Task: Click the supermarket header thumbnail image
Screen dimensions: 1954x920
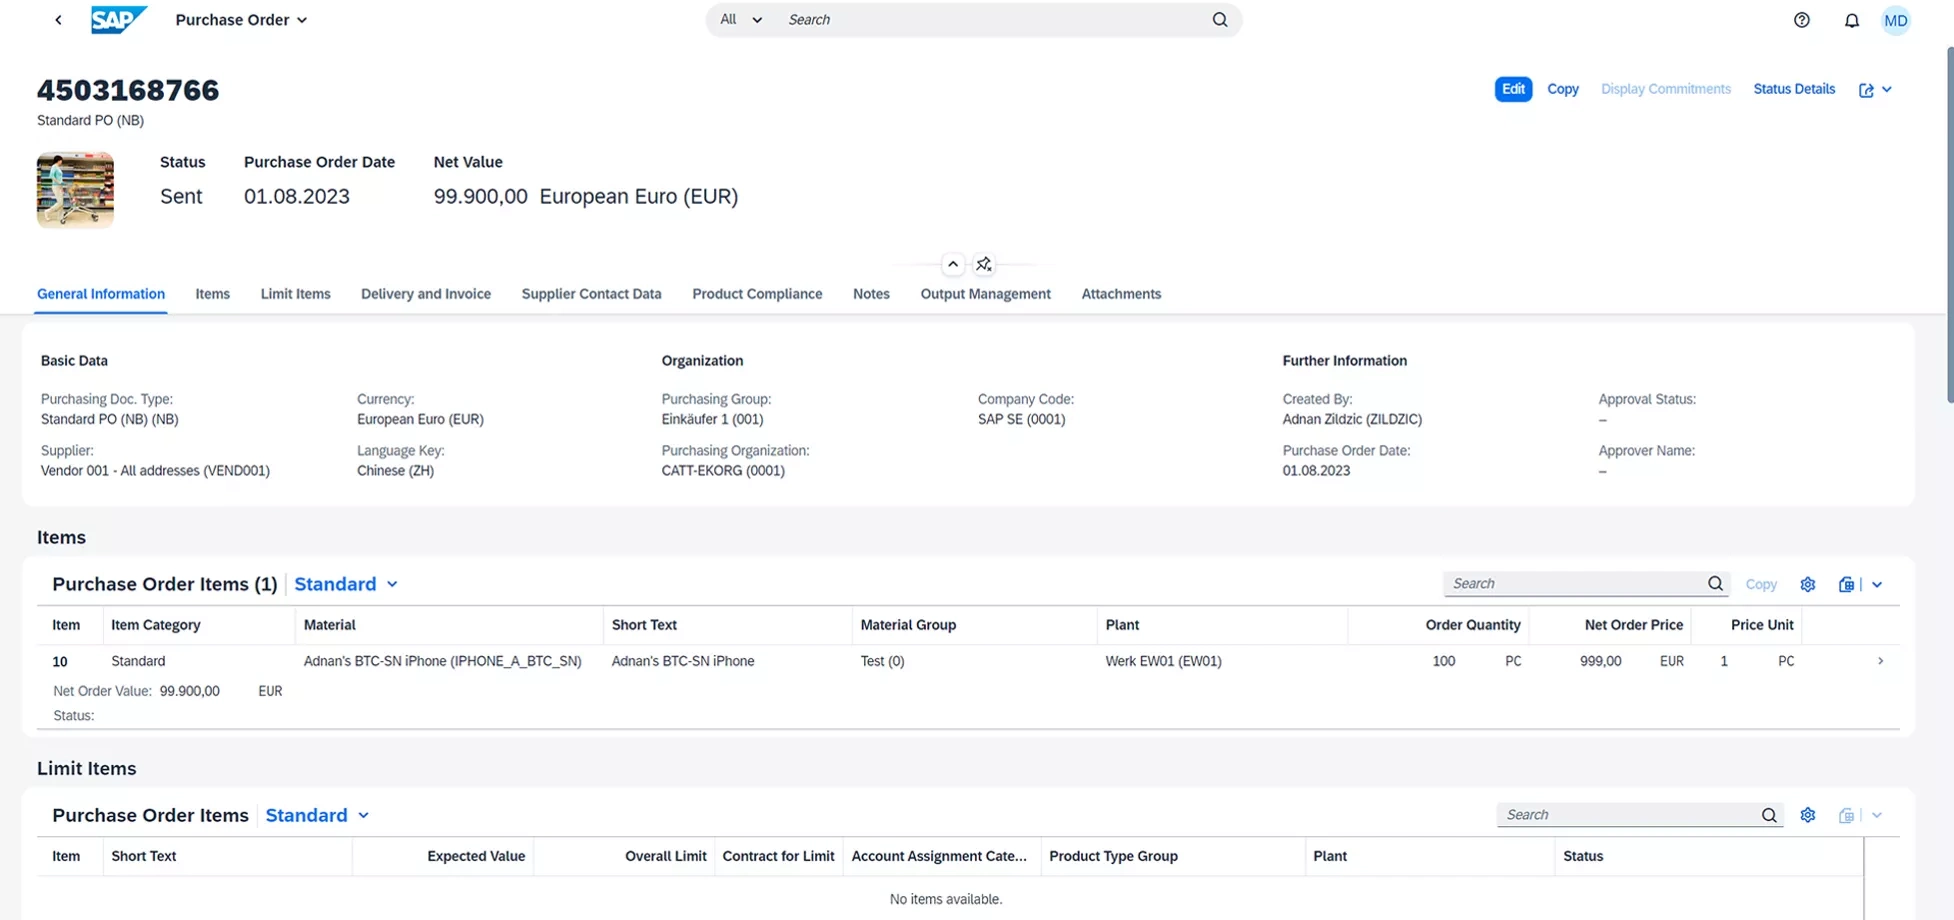Action: coord(75,189)
